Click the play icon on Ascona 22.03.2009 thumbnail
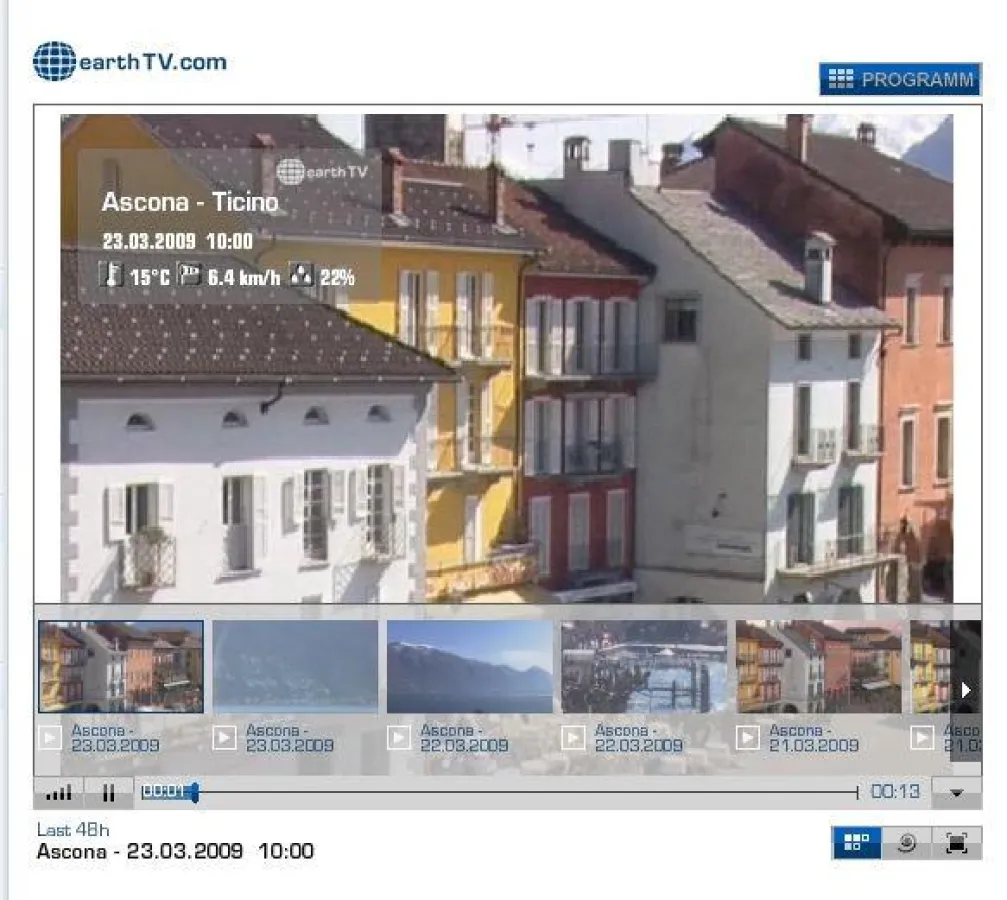 point(397,737)
